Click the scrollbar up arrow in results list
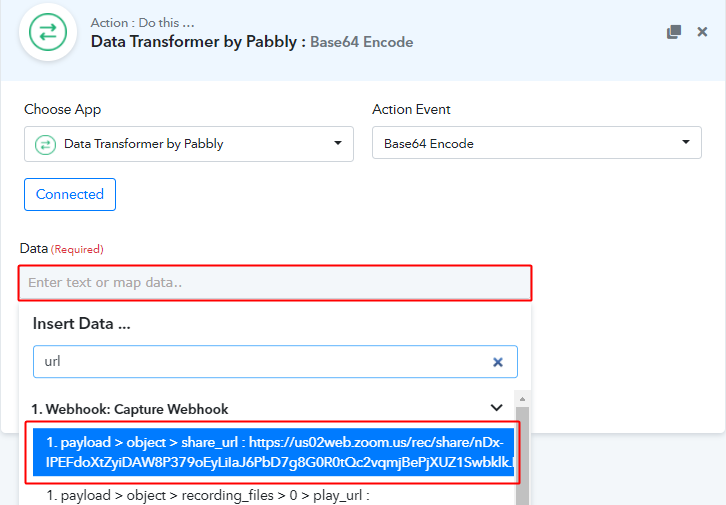Screen dimensions: 726x505 [x=522, y=399]
